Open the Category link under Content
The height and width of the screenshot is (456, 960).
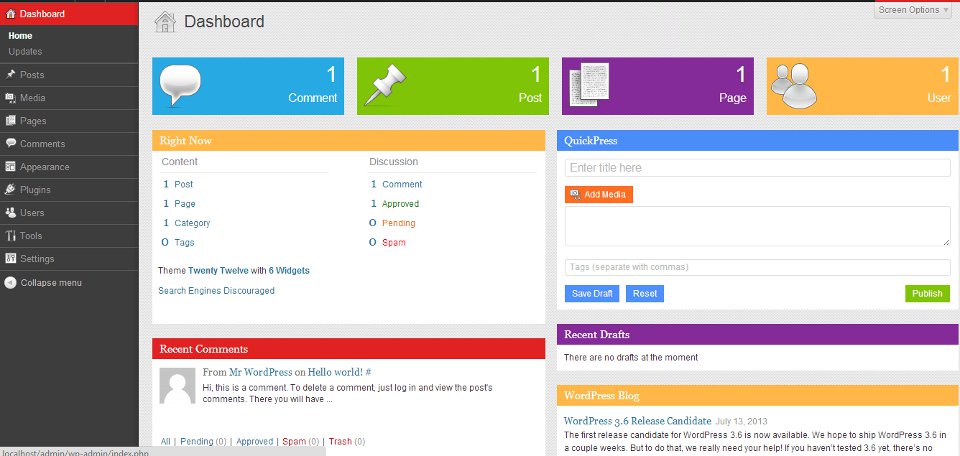click(192, 223)
